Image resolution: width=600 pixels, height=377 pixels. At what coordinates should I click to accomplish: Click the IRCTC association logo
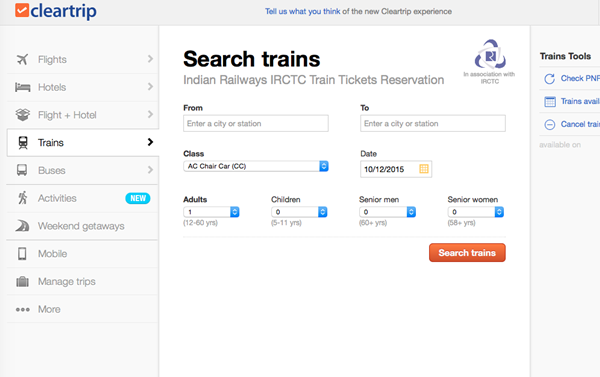(490, 54)
